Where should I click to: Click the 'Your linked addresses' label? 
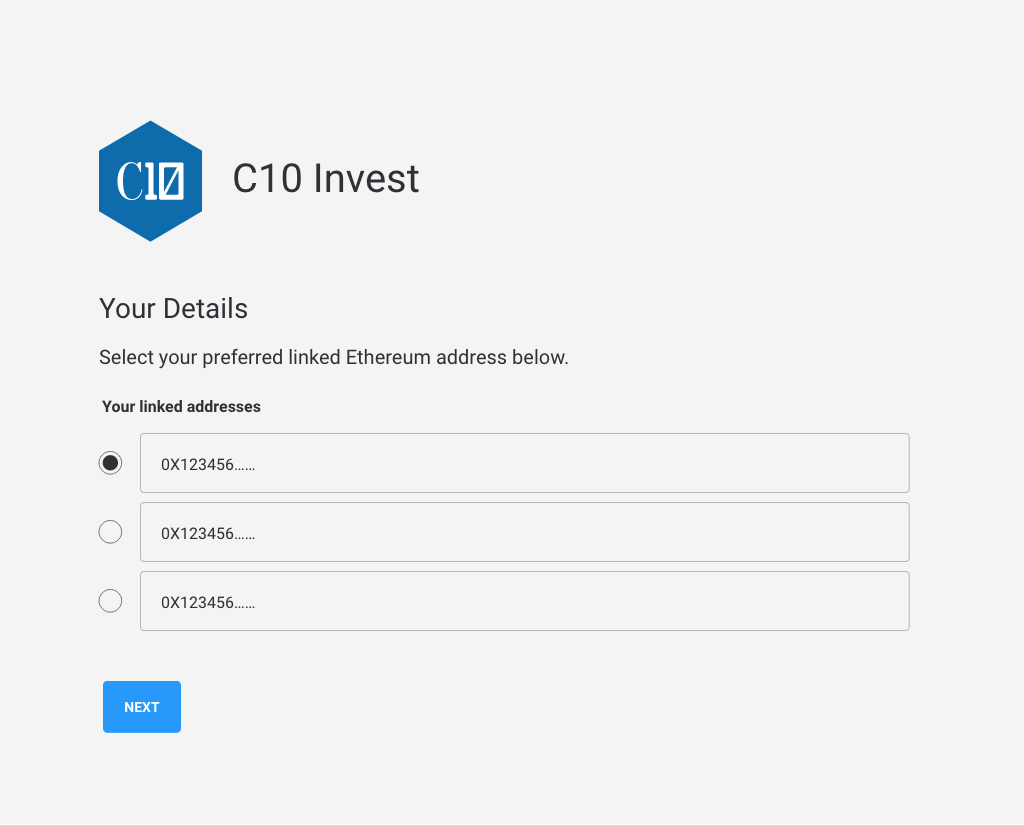pos(181,406)
